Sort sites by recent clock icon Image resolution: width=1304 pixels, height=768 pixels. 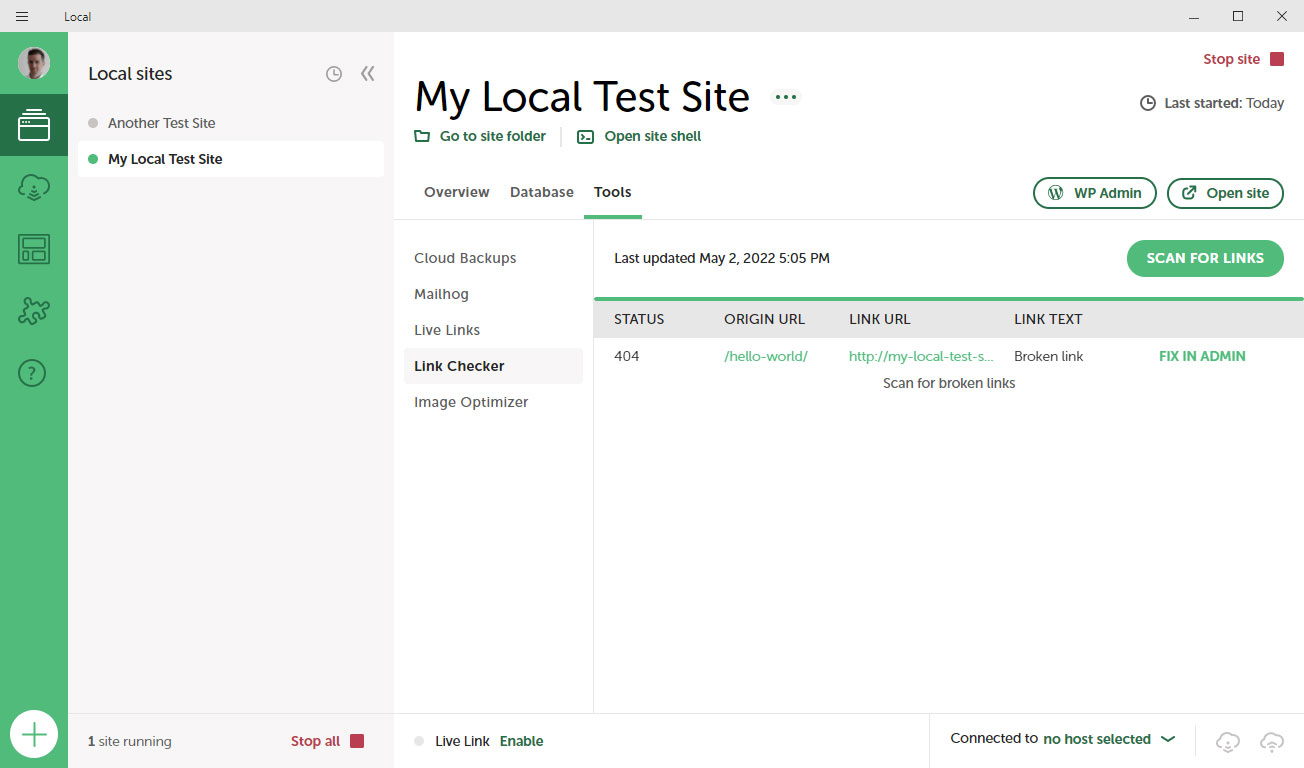[x=334, y=74]
